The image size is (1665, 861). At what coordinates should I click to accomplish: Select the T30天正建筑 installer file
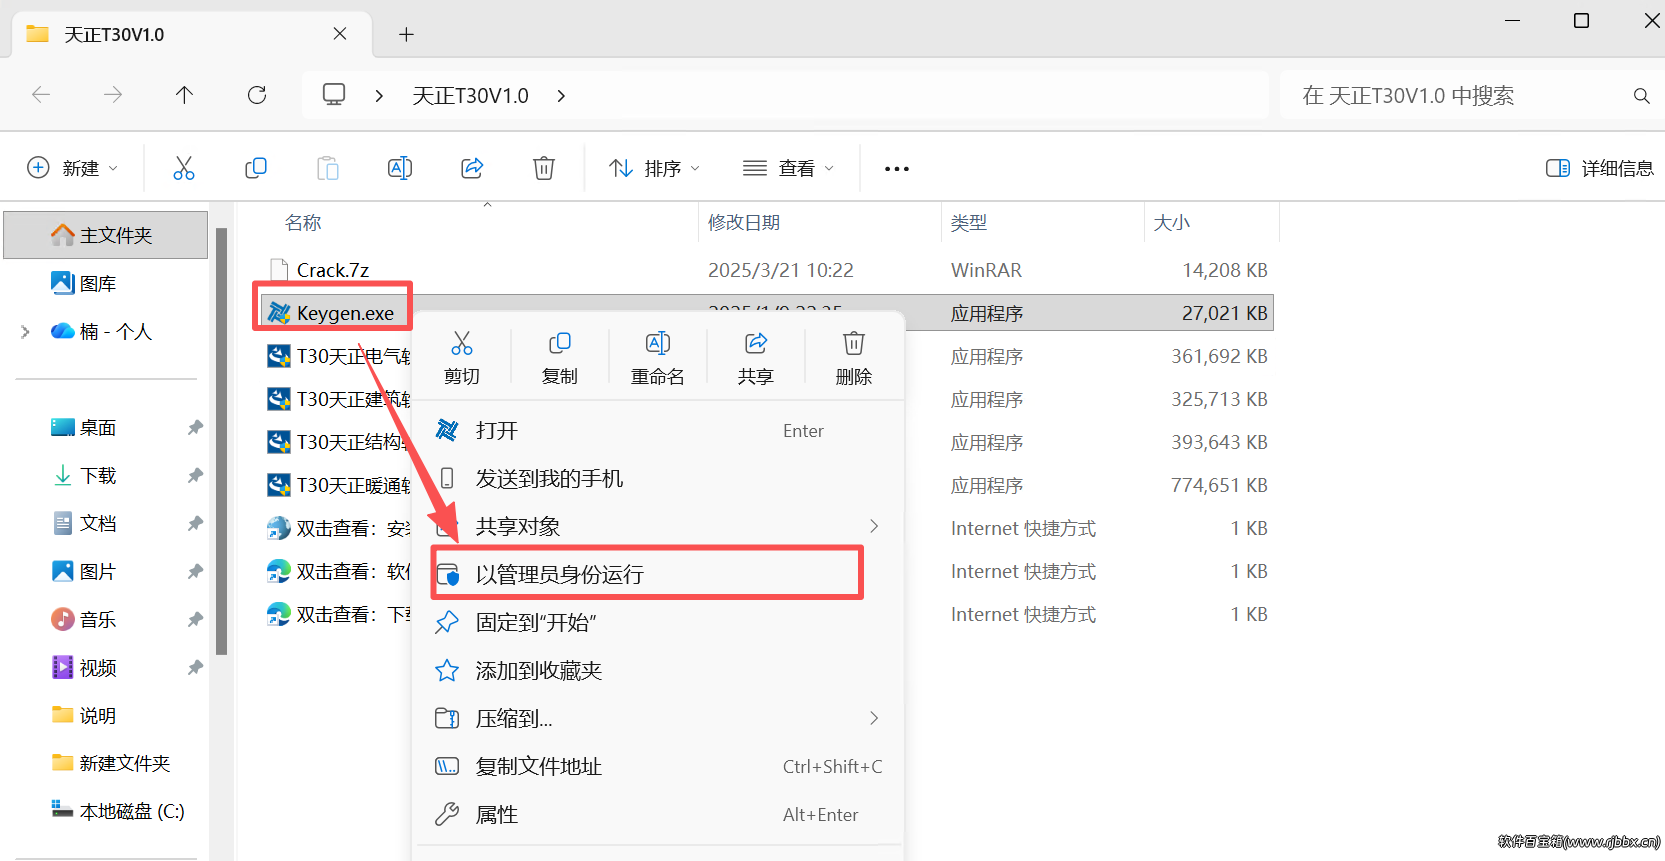point(339,399)
